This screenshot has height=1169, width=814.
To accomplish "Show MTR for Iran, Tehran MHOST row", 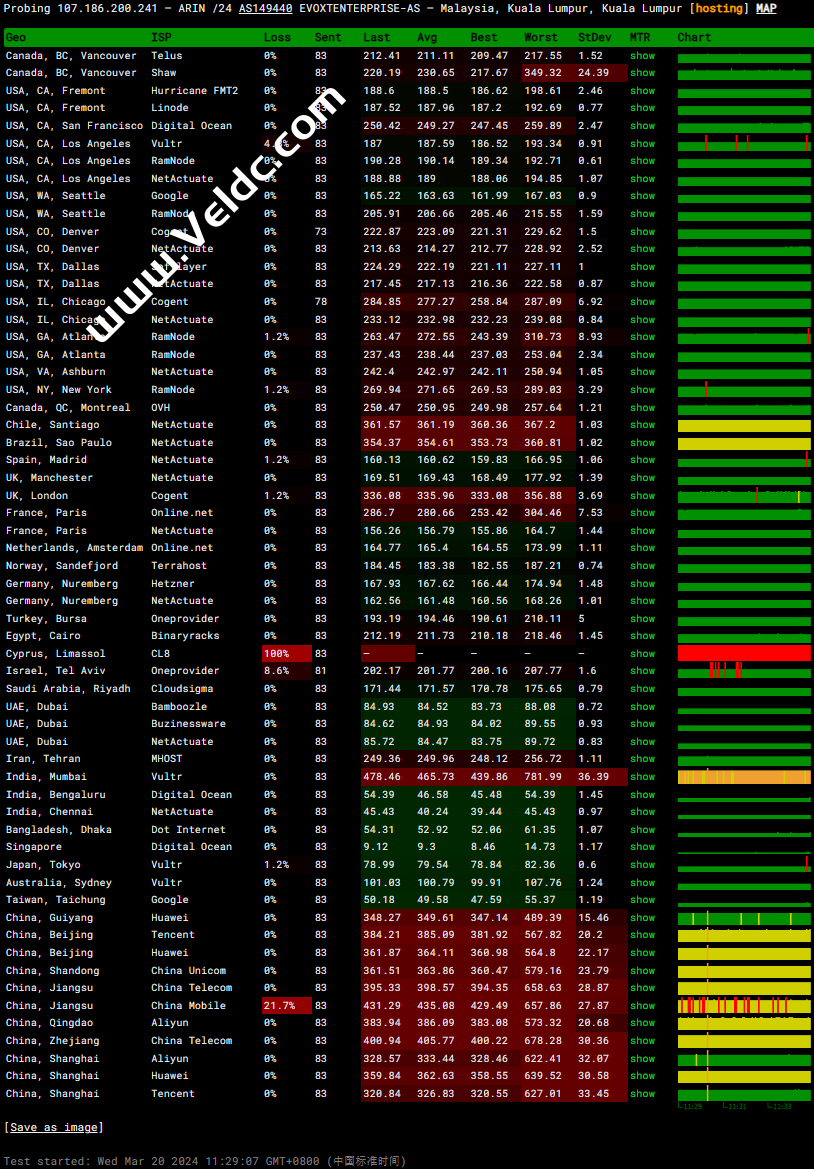I will (643, 758).
